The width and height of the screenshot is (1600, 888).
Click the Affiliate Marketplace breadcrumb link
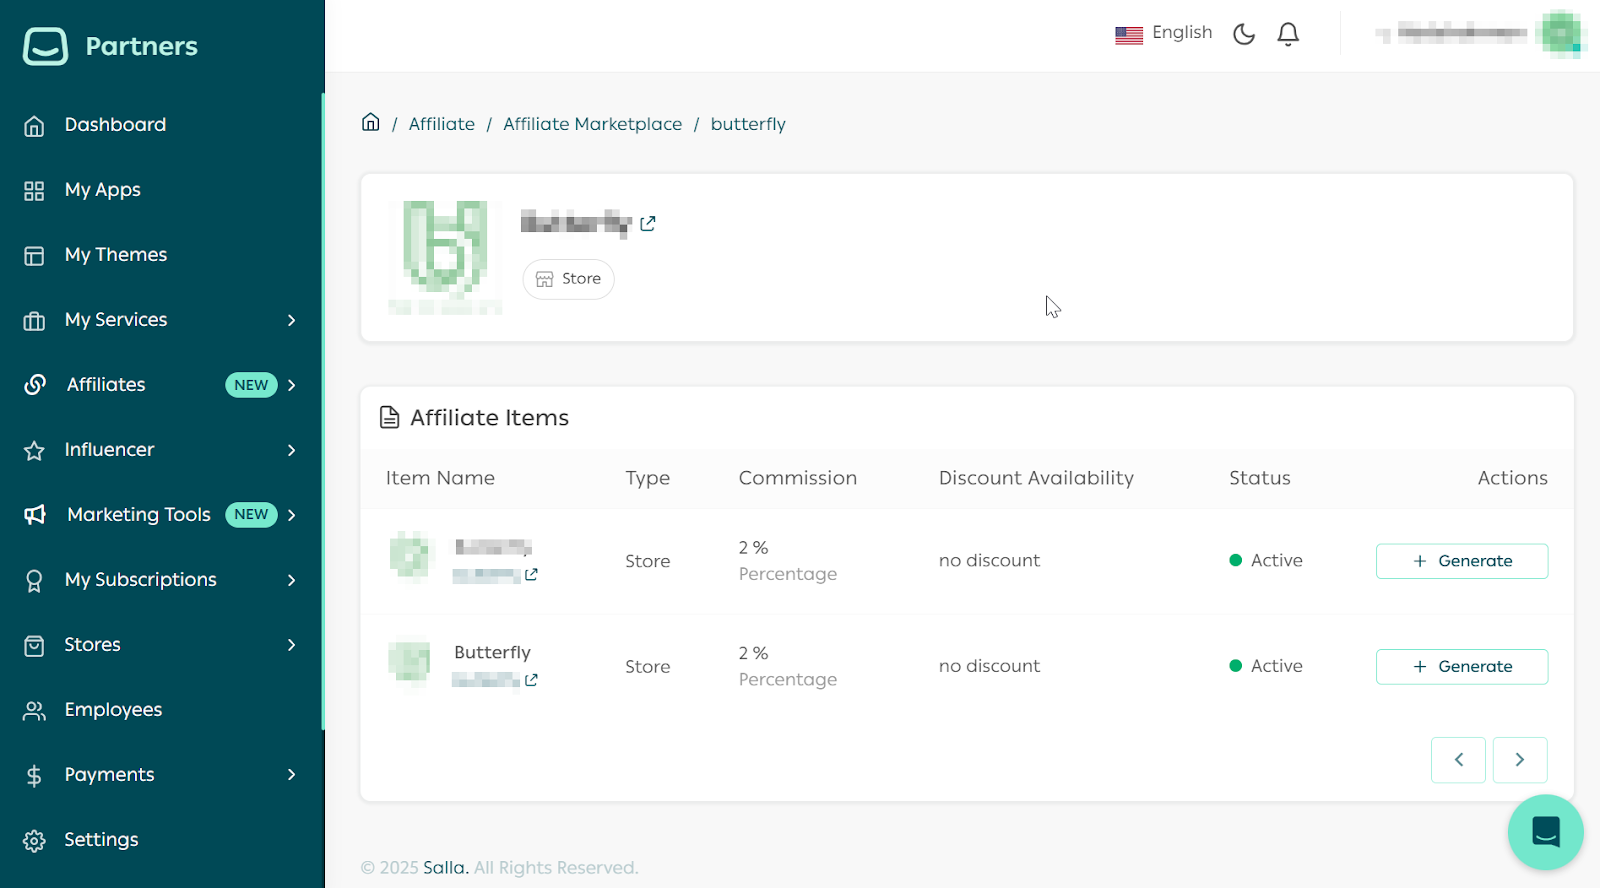pyautogui.click(x=592, y=124)
